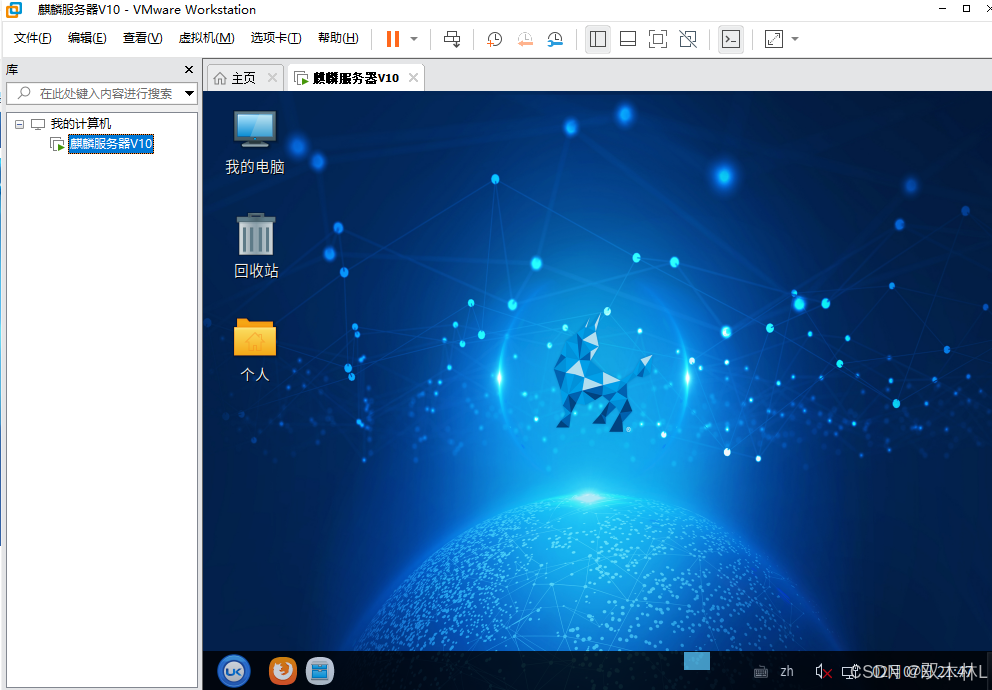This screenshot has width=992, height=690.
Task: Launch Firefox from the guest taskbar
Action: pos(282,671)
